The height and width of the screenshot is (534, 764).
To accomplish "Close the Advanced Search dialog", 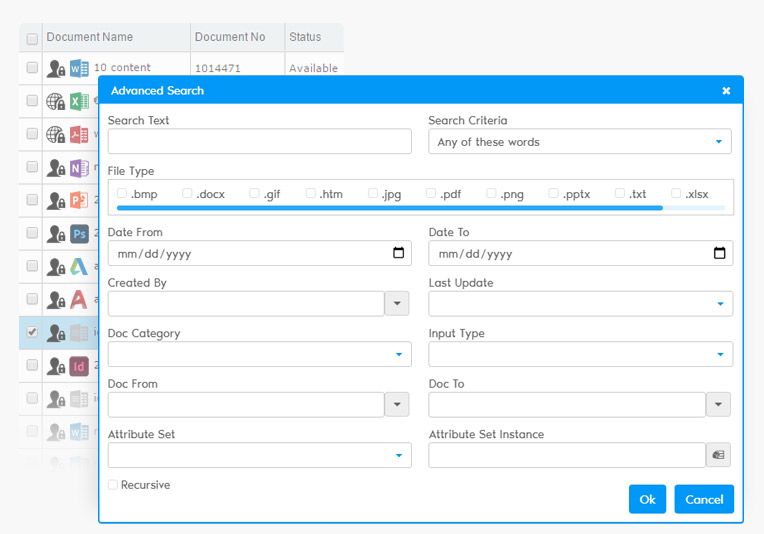I will [726, 91].
